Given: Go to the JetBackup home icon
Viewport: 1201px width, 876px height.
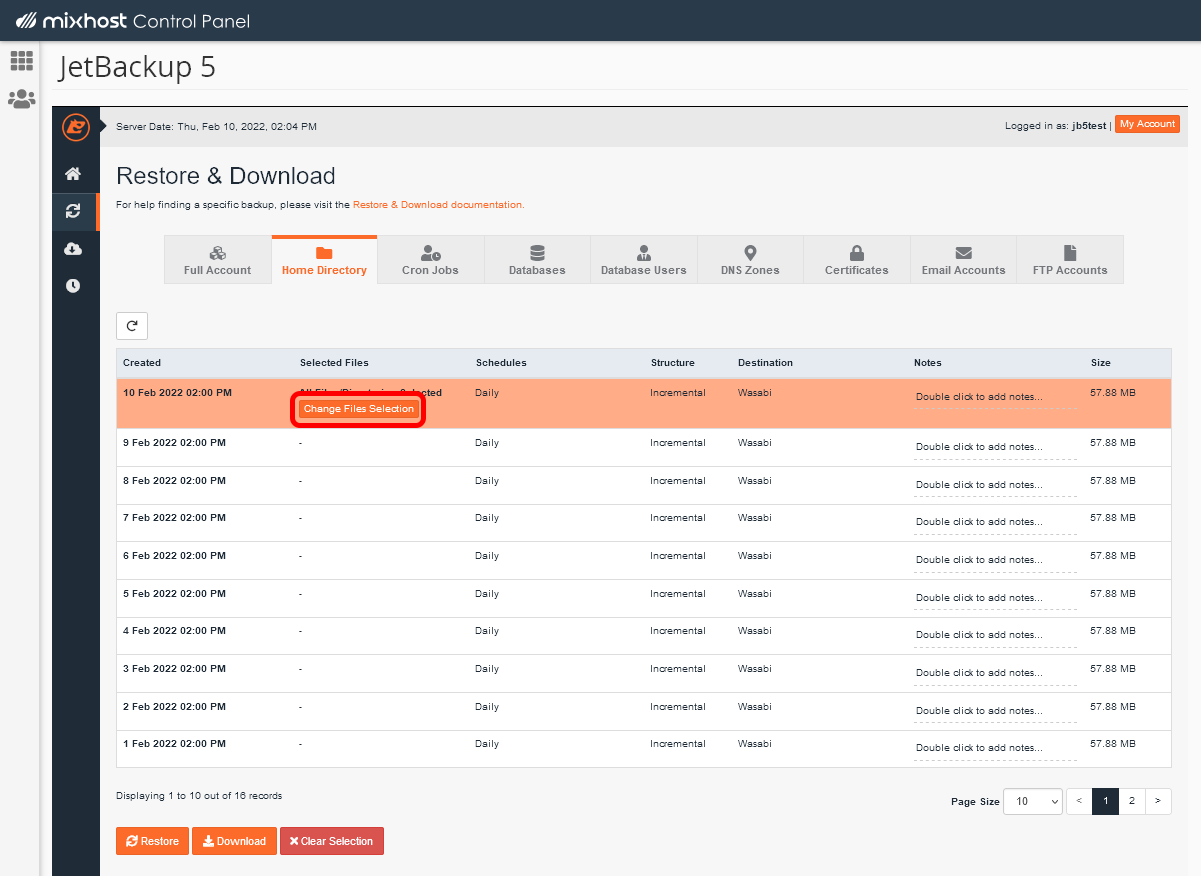Looking at the screenshot, I should click(x=73, y=174).
